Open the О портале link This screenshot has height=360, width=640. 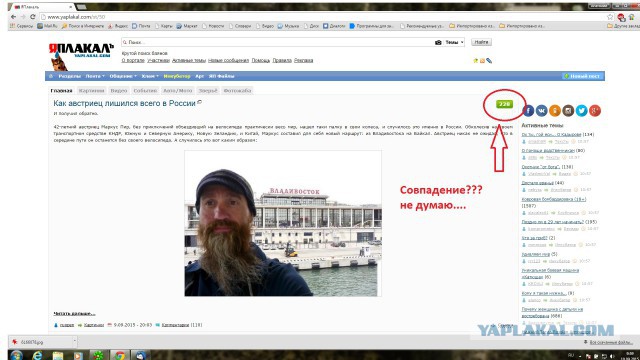click(133, 60)
